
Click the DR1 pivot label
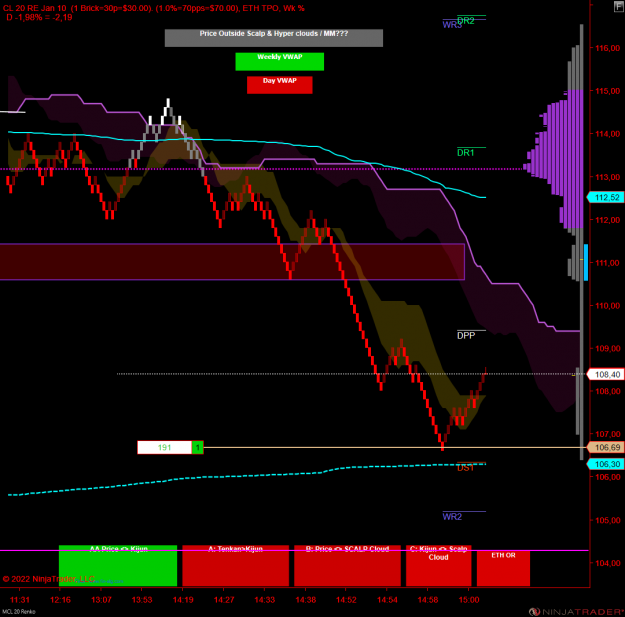tap(466, 153)
